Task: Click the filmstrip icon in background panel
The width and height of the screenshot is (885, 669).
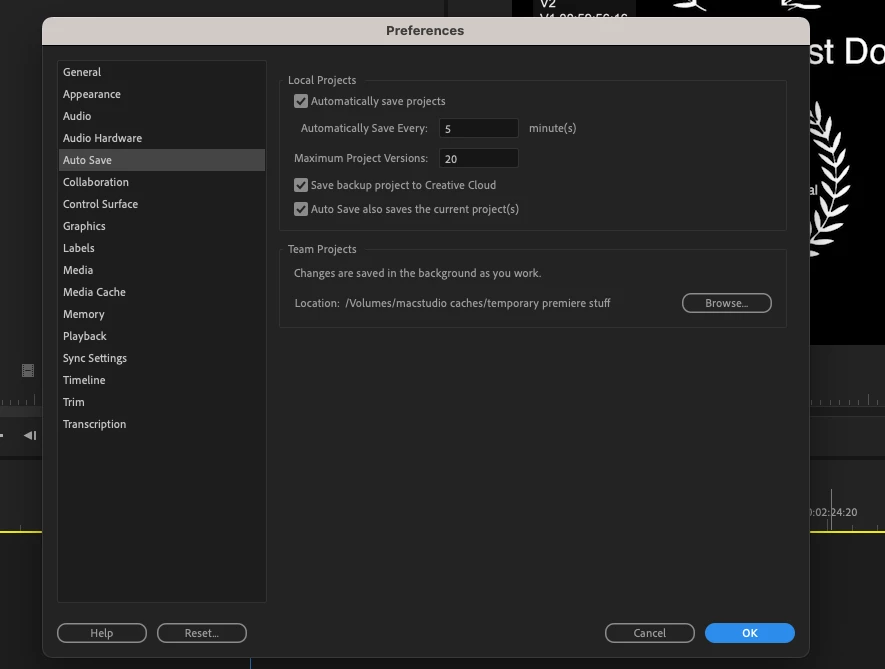Action: pyautogui.click(x=28, y=370)
